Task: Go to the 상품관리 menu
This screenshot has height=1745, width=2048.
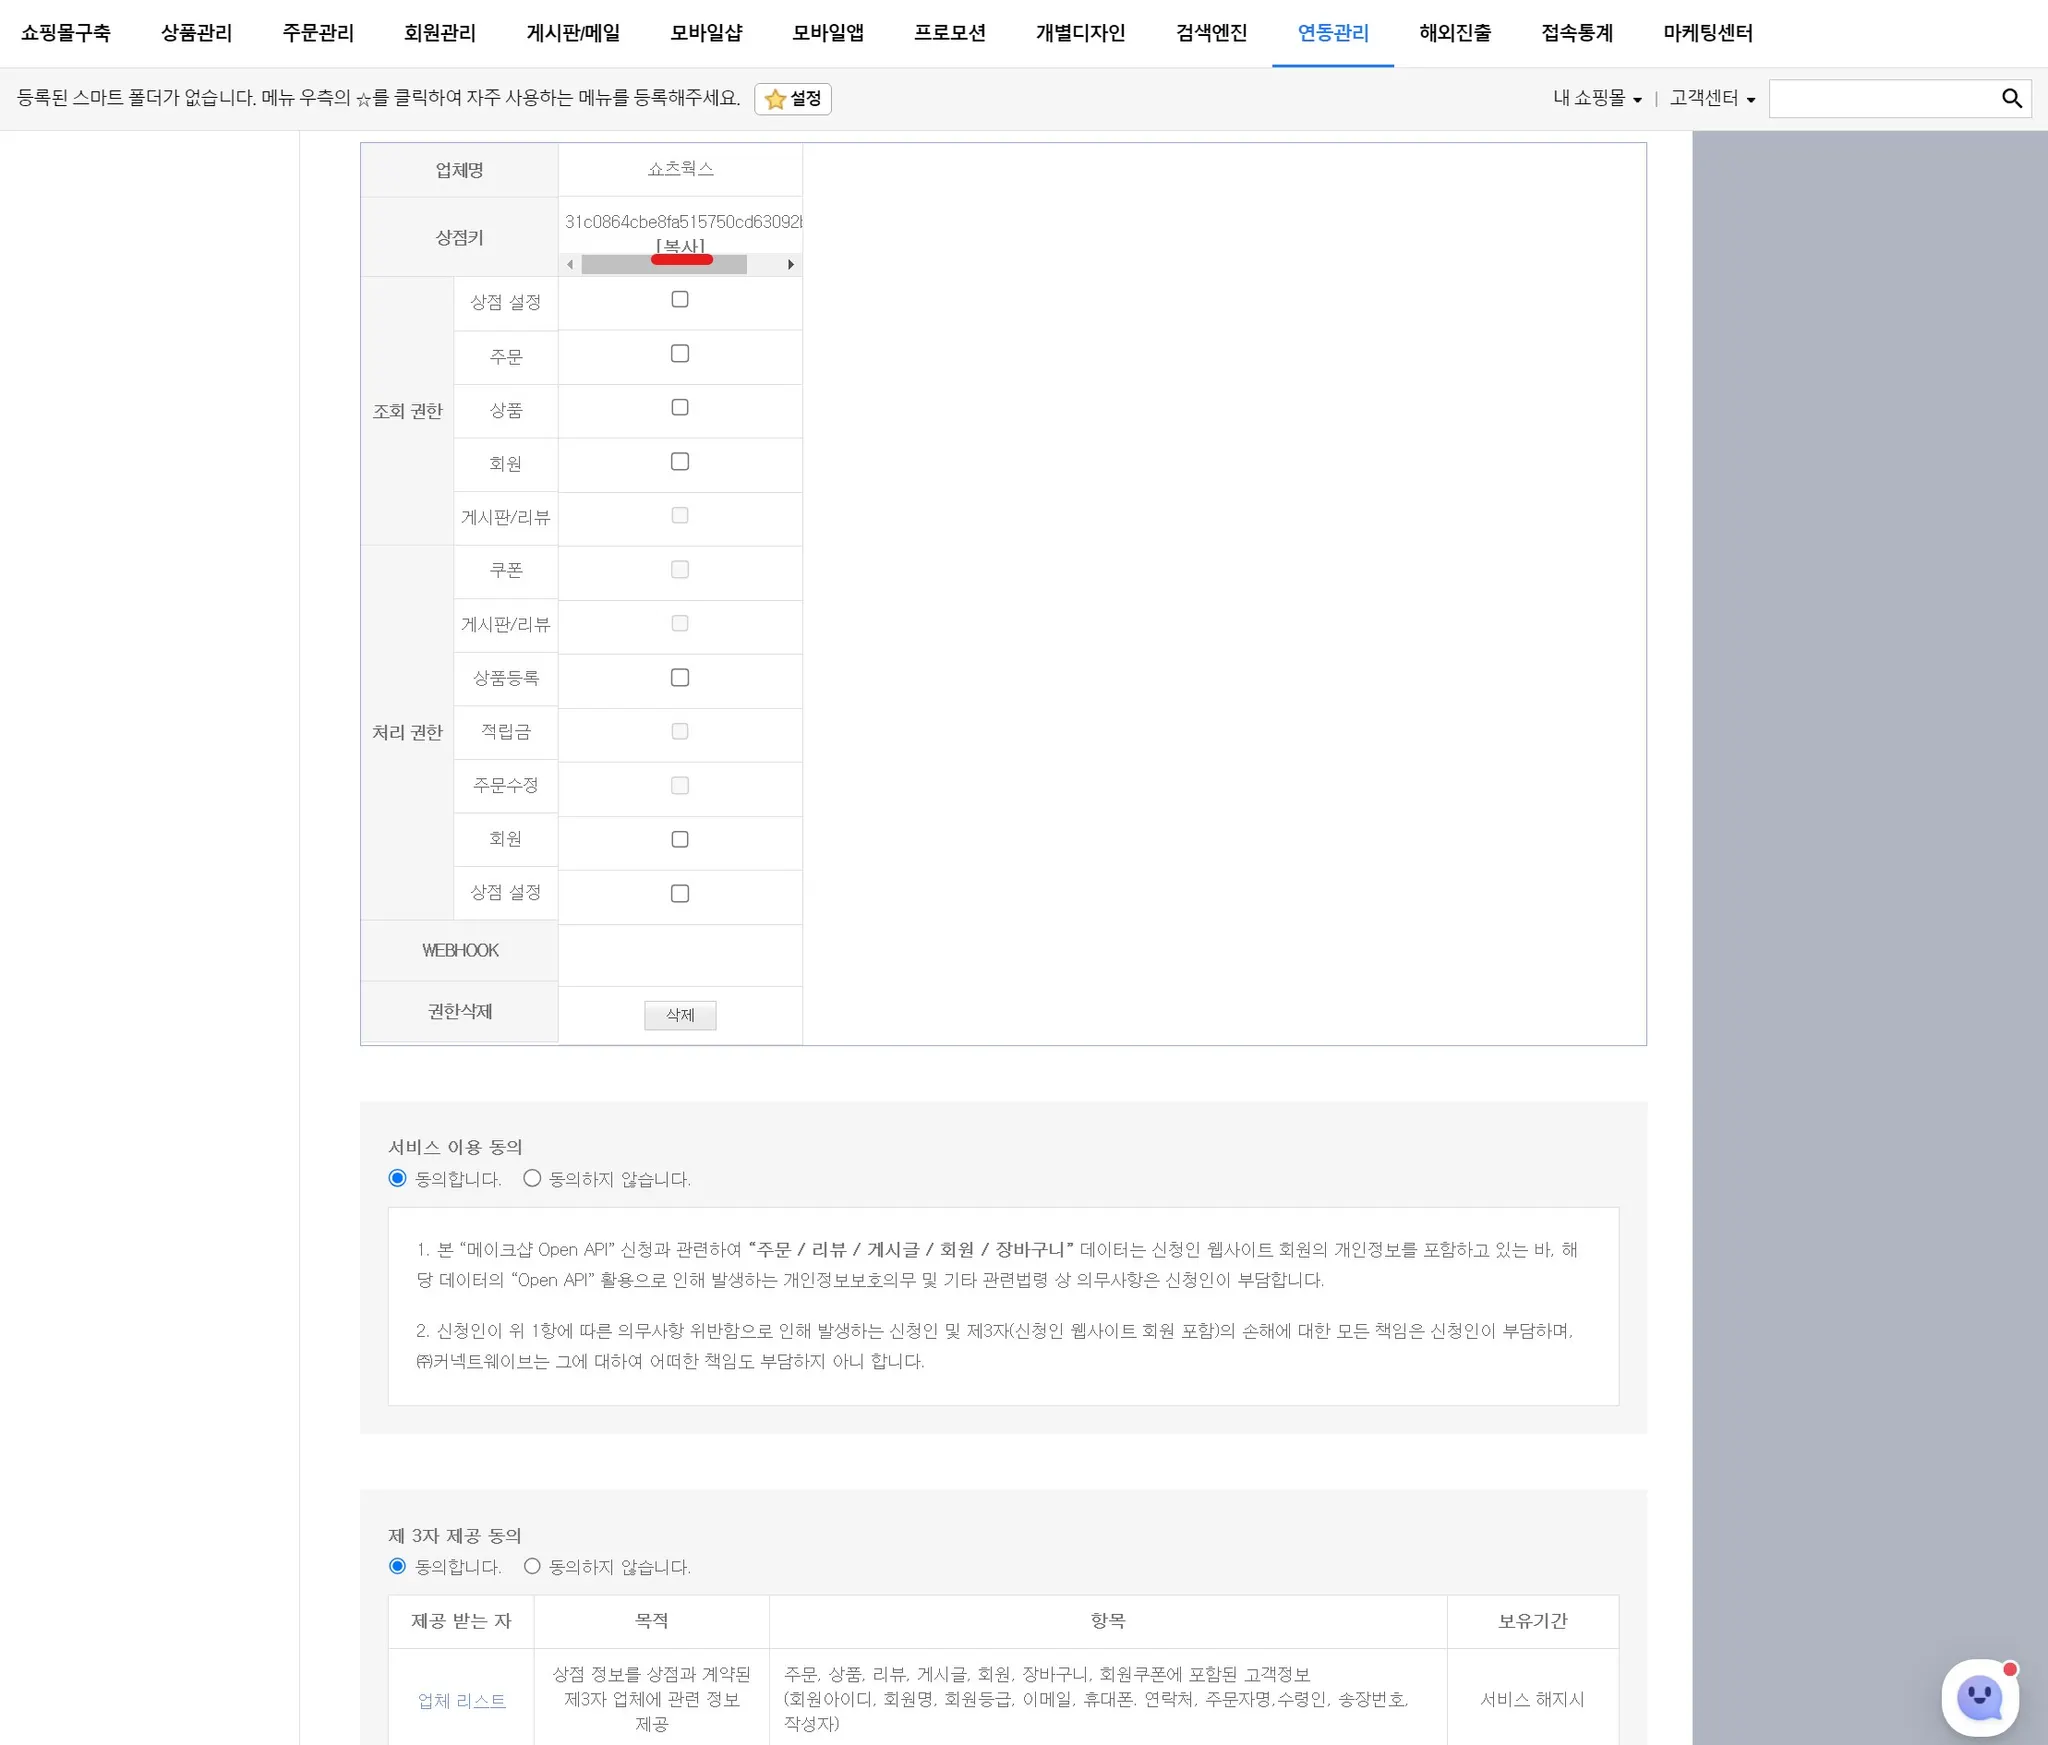Action: (x=196, y=33)
